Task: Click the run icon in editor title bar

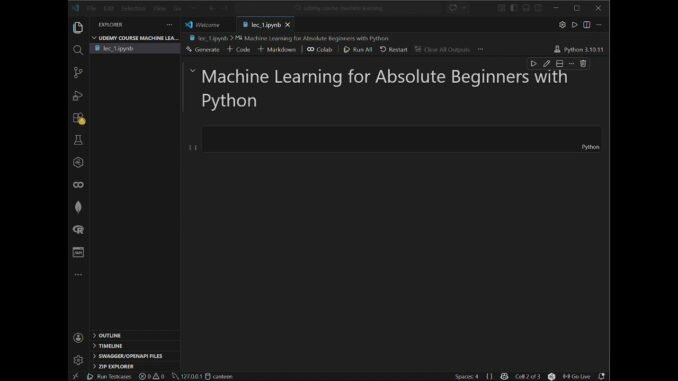Action: pos(574,25)
